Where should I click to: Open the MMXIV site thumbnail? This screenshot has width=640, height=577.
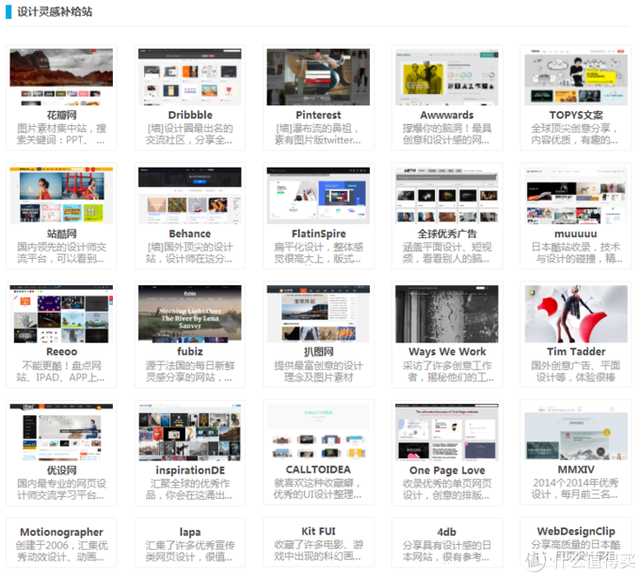(x=576, y=432)
